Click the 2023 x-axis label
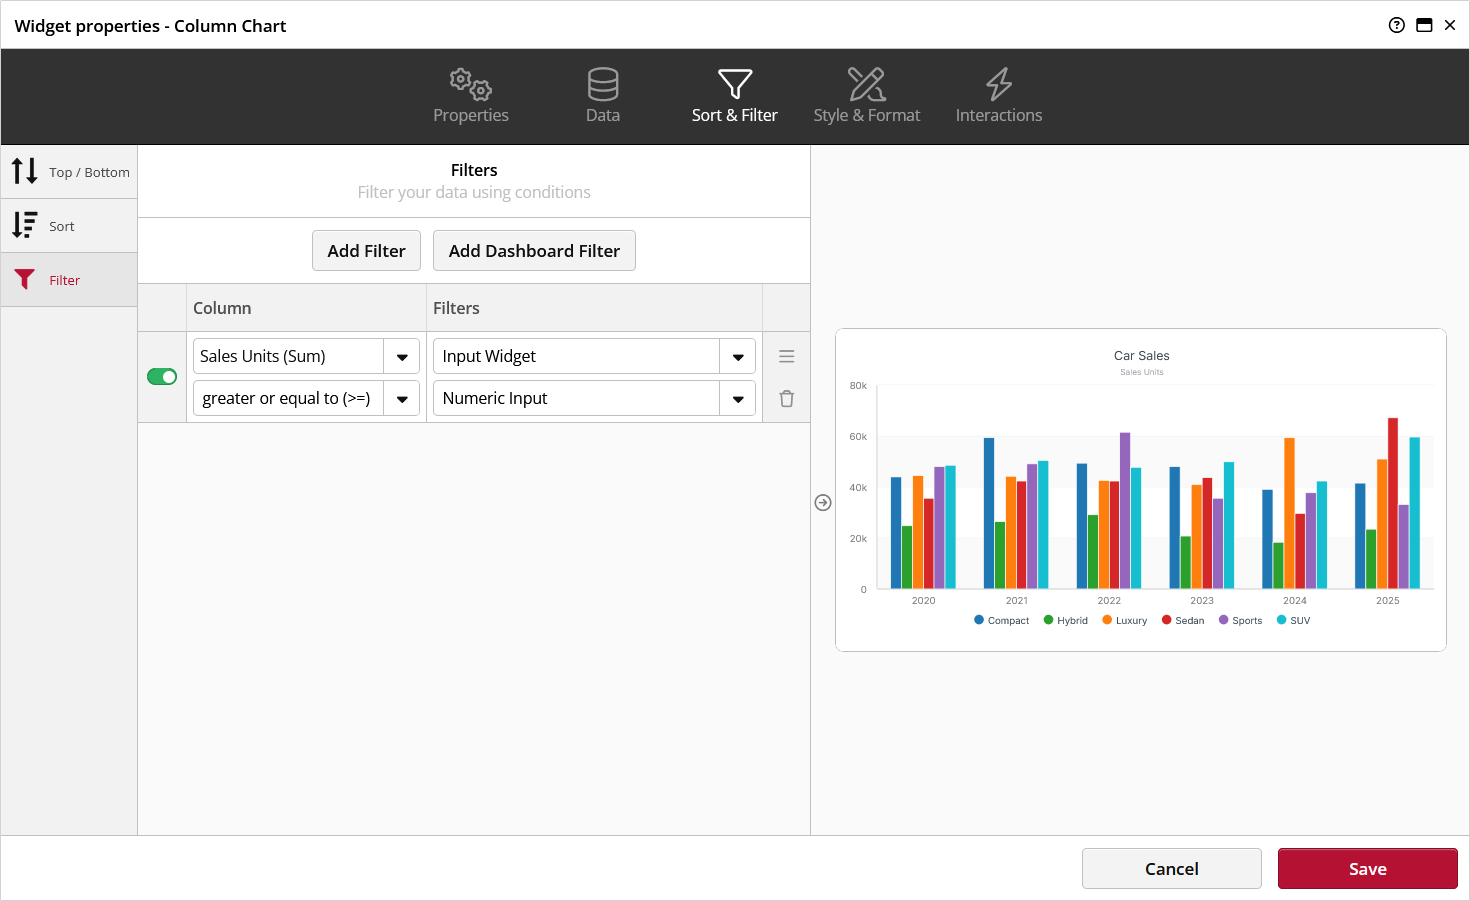 (x=1202, y=601)
